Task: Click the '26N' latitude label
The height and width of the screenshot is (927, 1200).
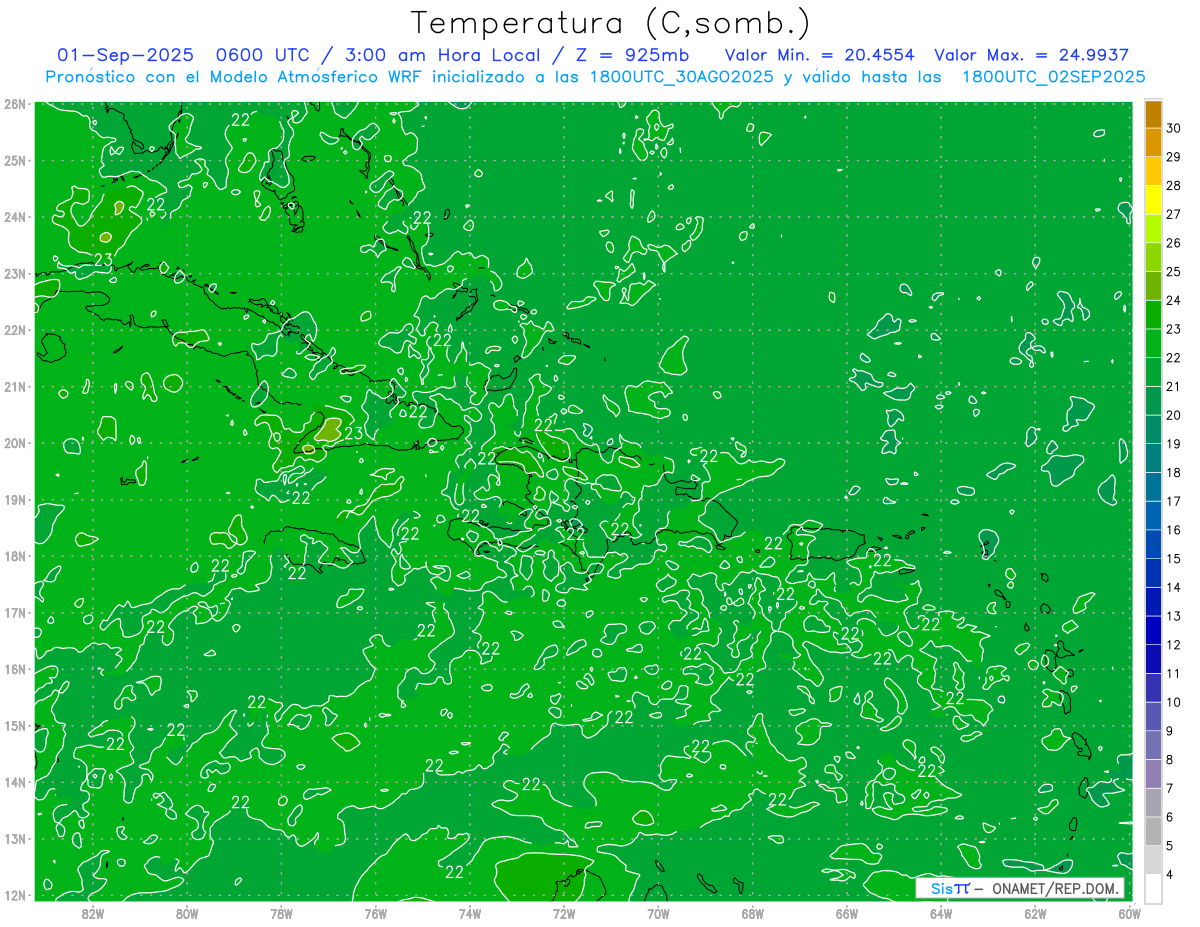Action: (x=15, y=104)
